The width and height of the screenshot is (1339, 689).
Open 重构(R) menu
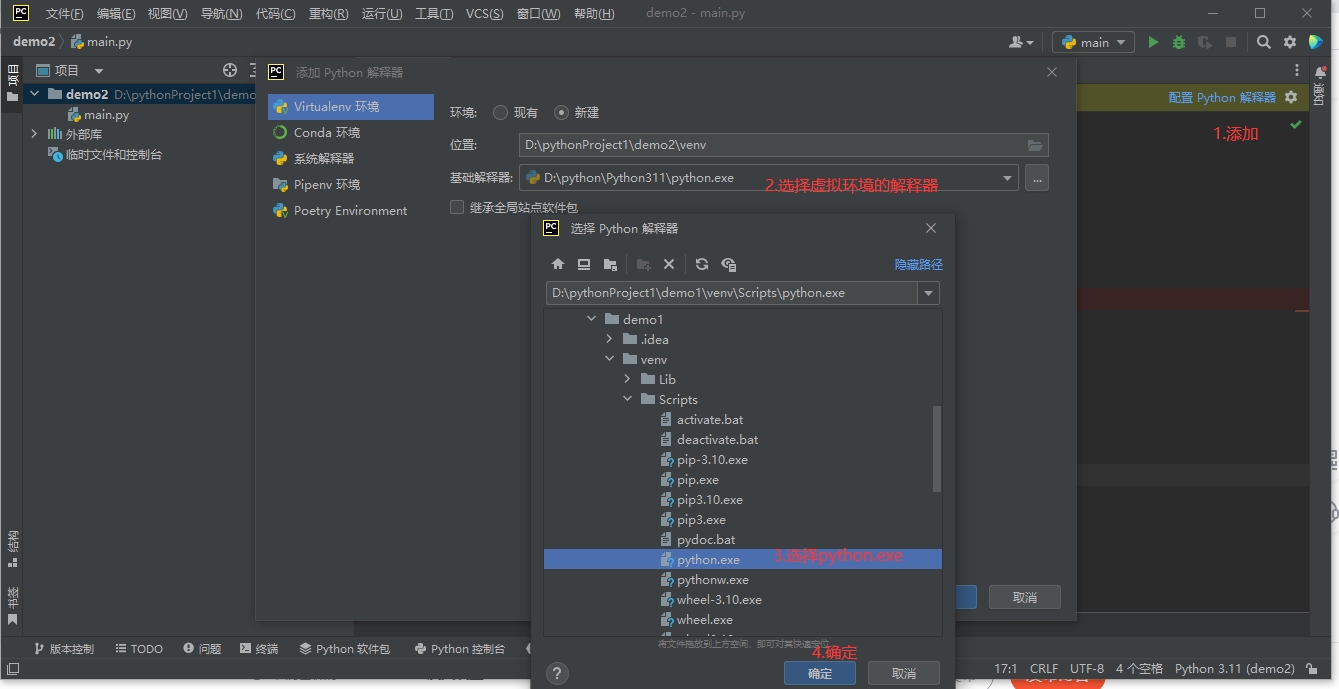328,14
